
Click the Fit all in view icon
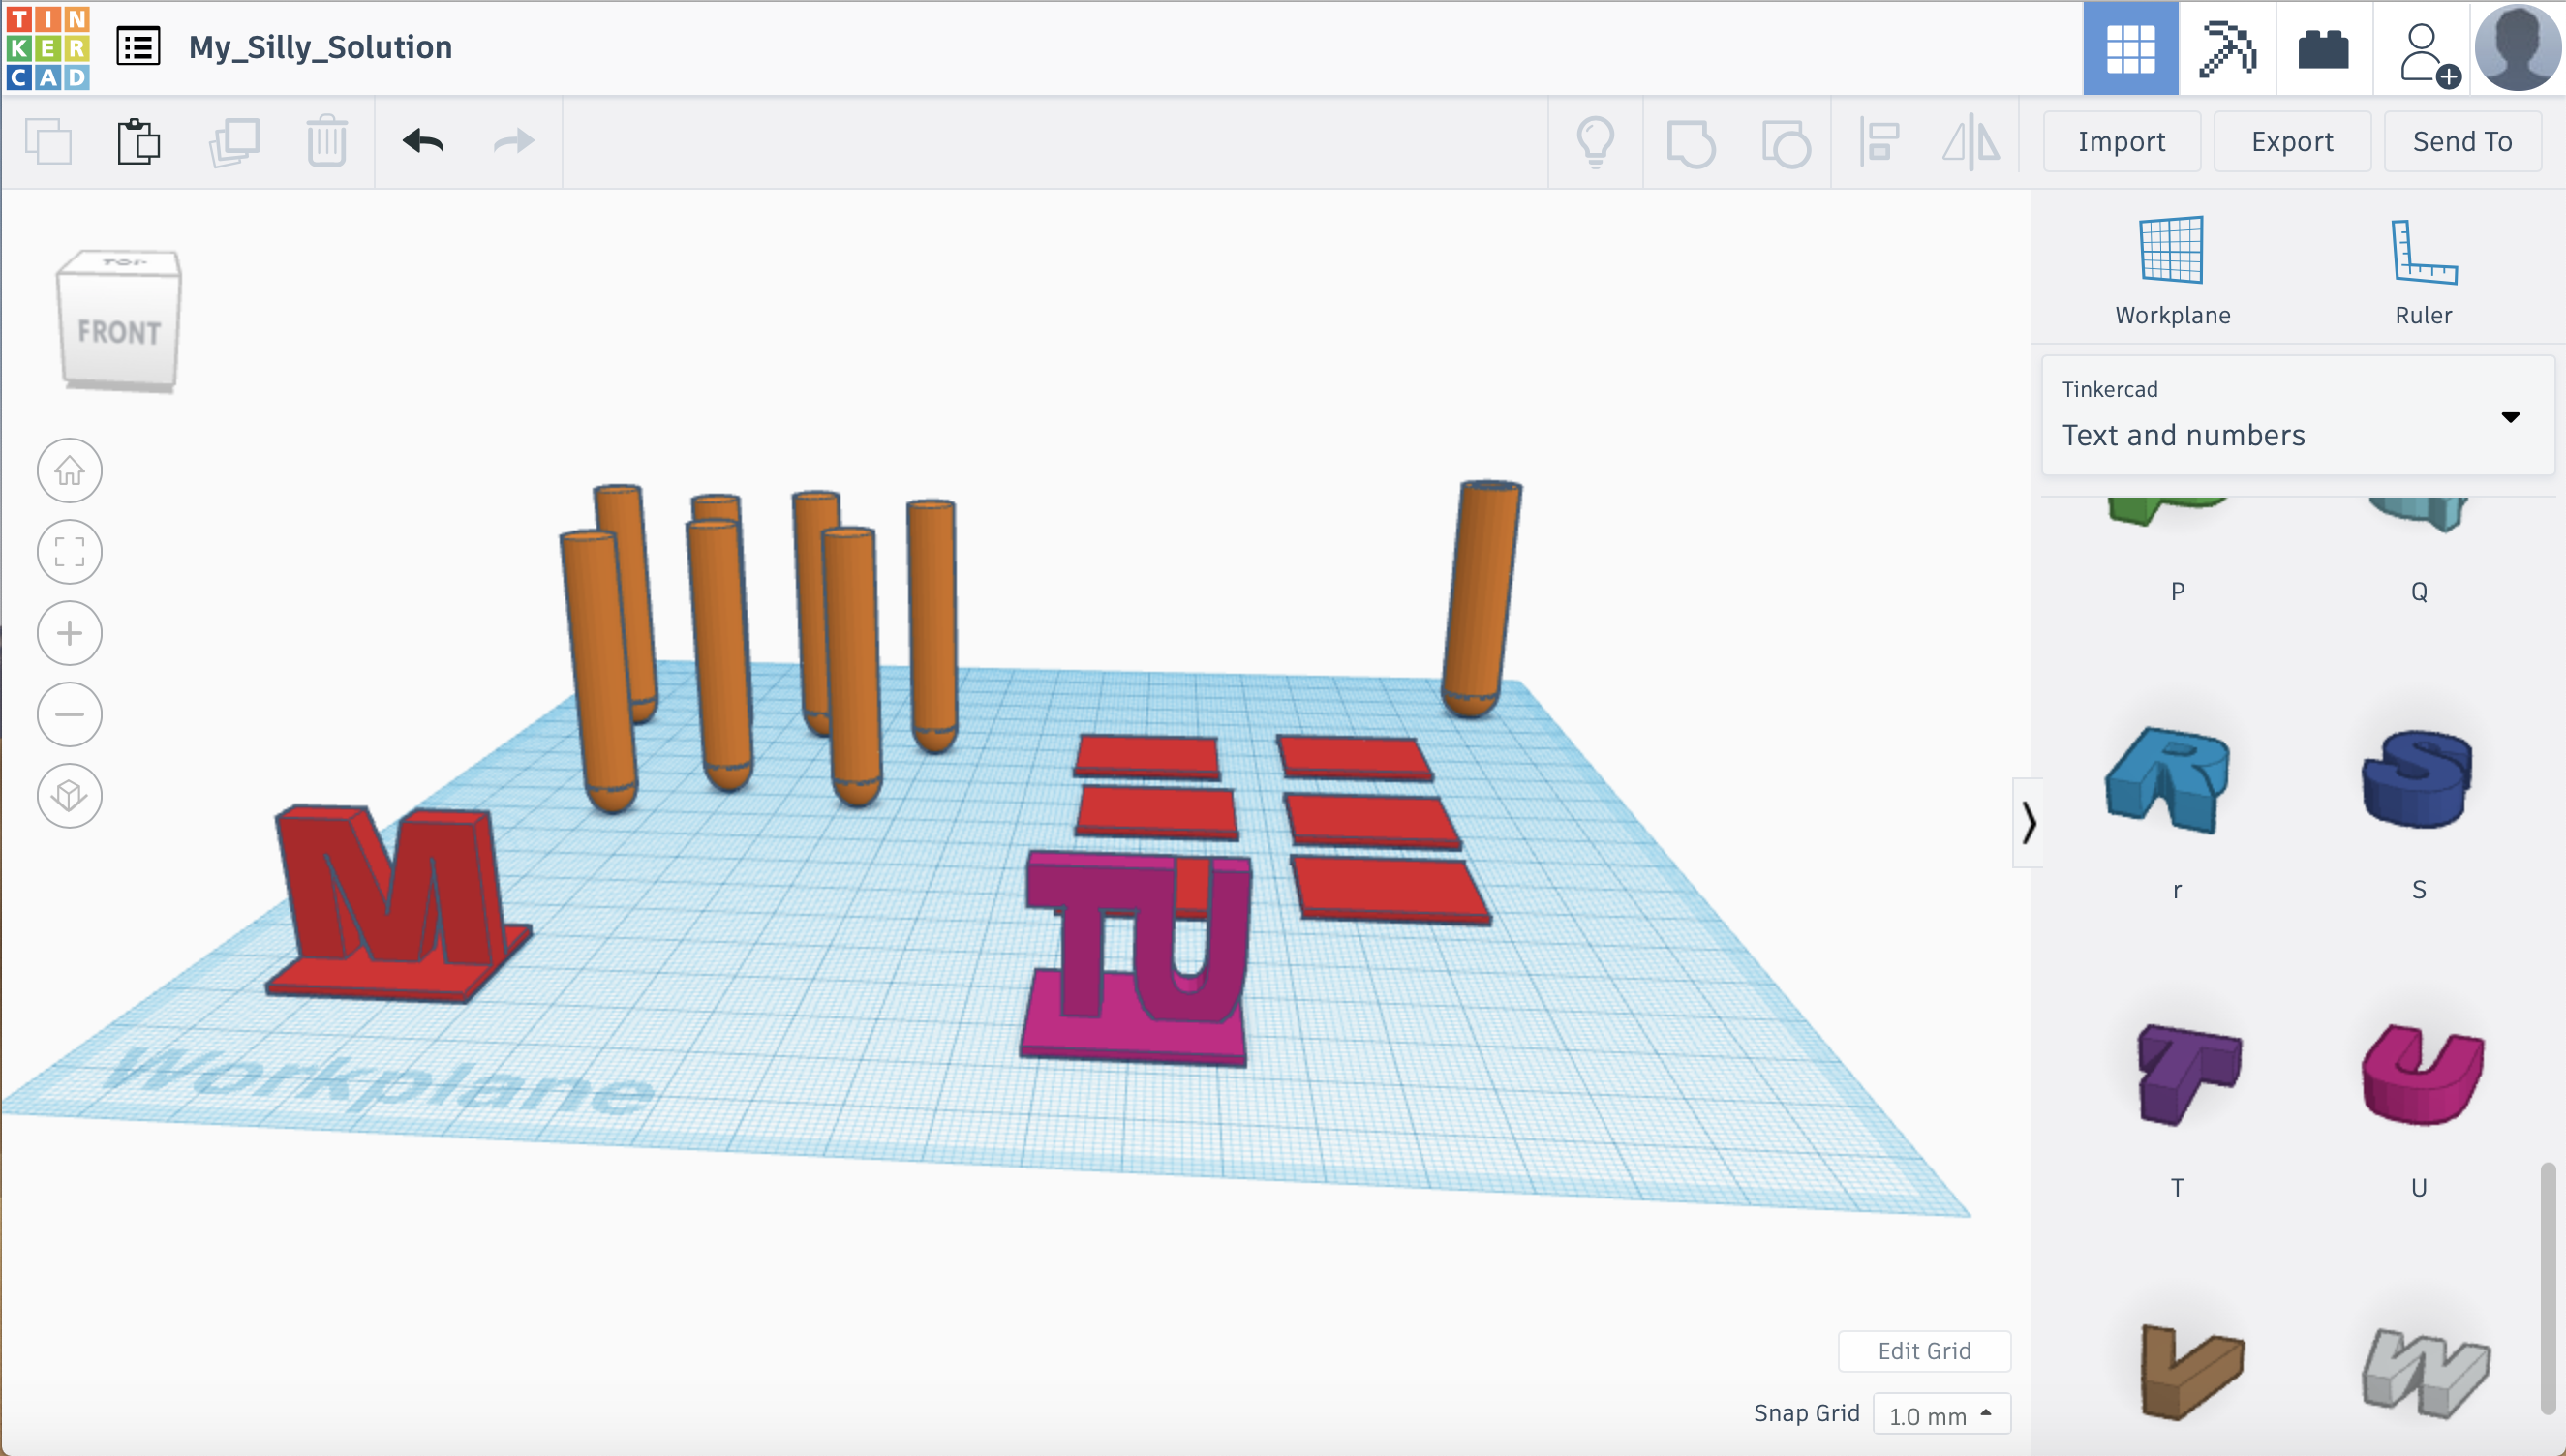click(x=69, y=551)
